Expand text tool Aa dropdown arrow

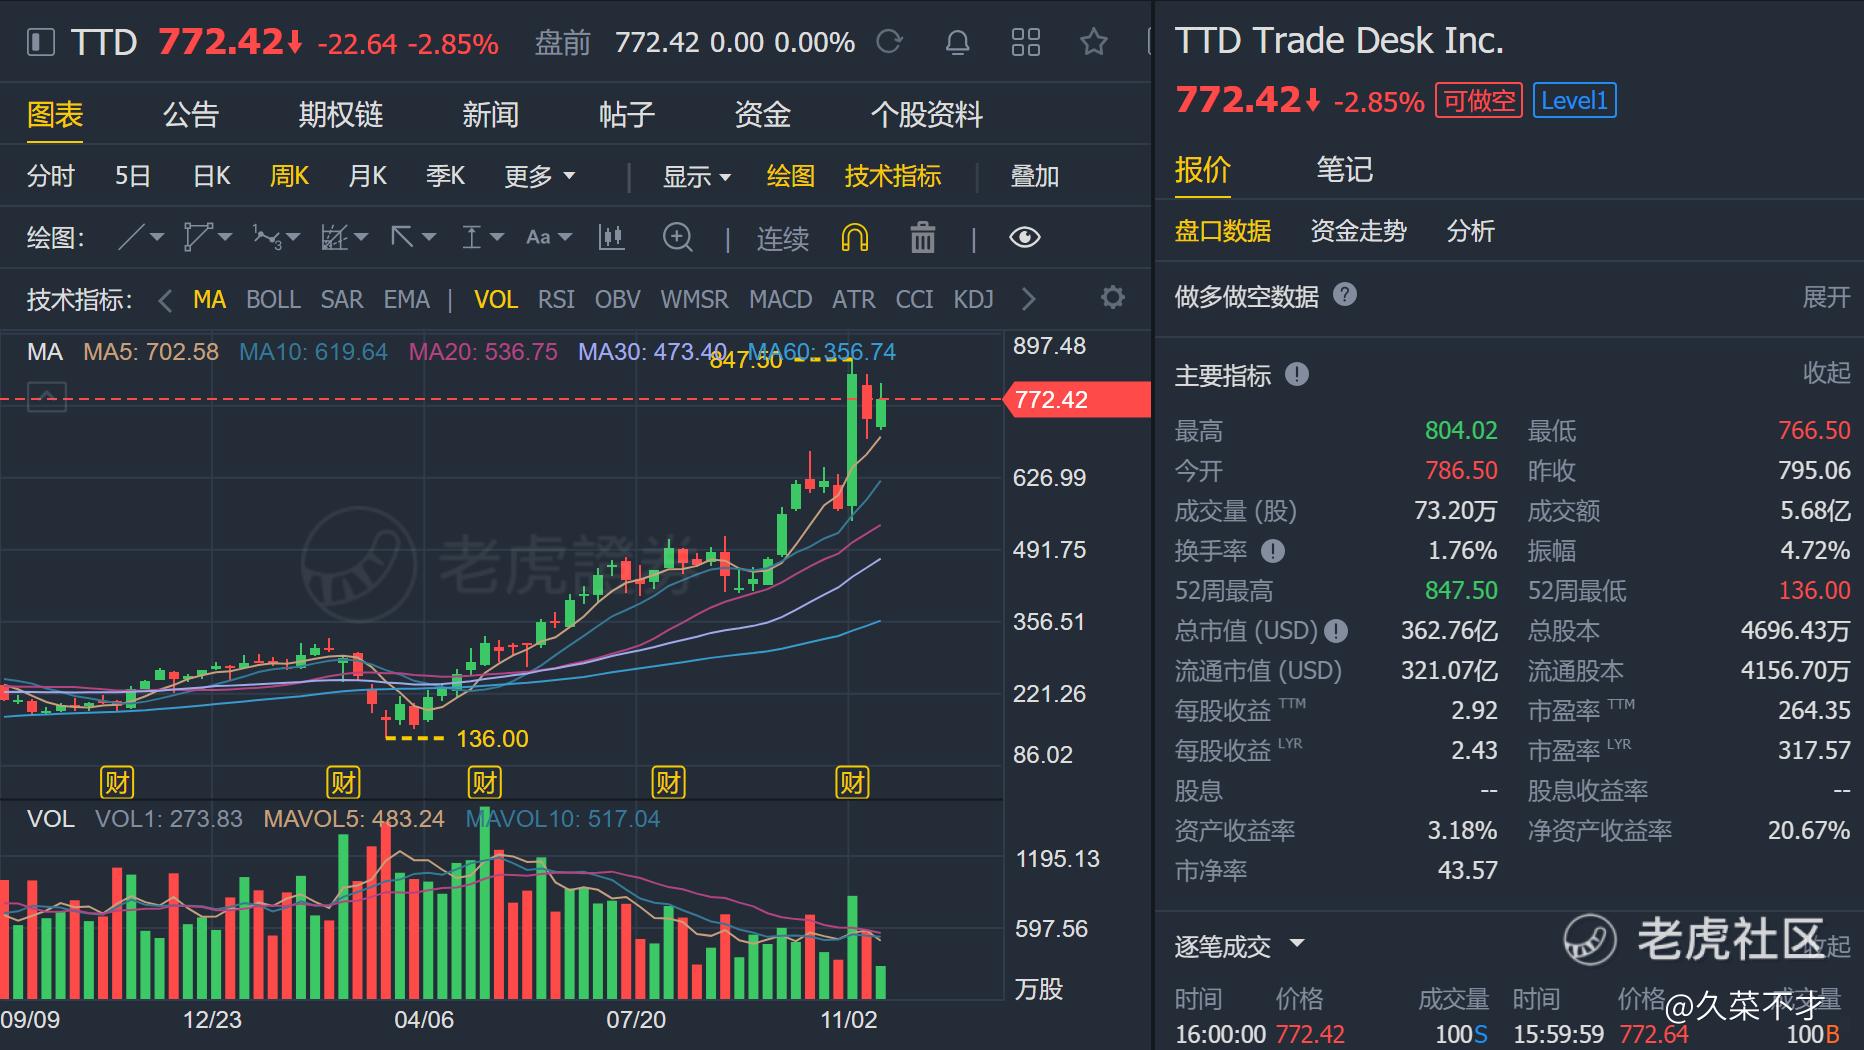tap(565, 237)
